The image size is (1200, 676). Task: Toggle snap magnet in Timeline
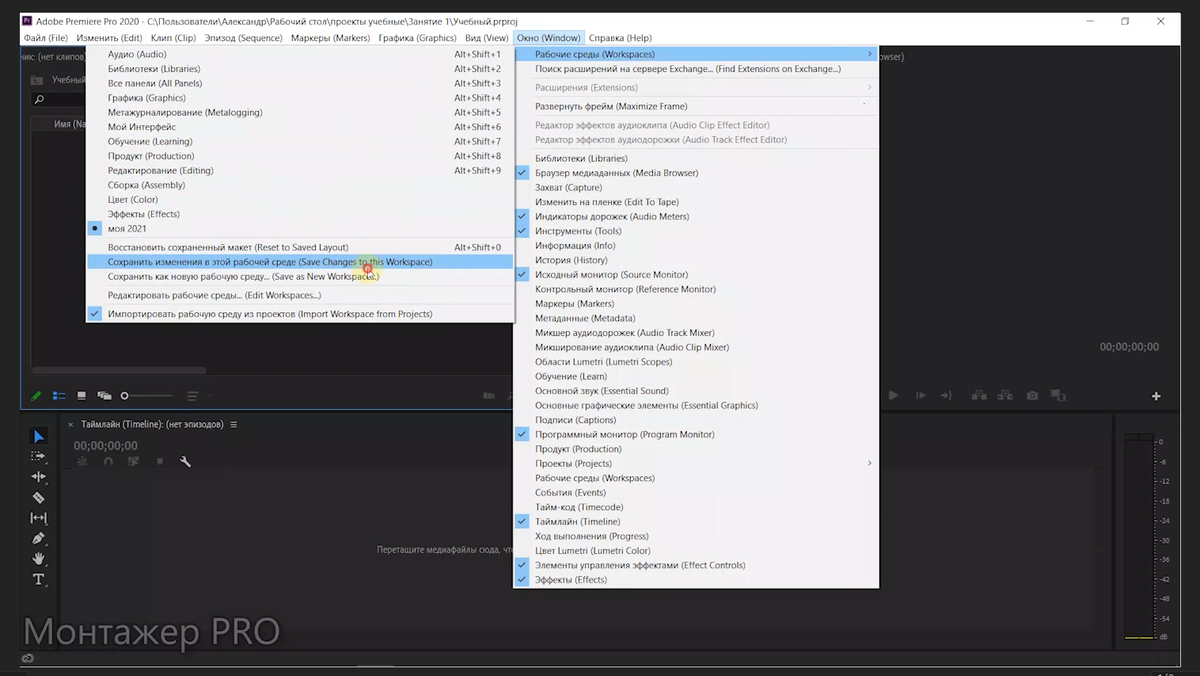click(x=108, y=462)
